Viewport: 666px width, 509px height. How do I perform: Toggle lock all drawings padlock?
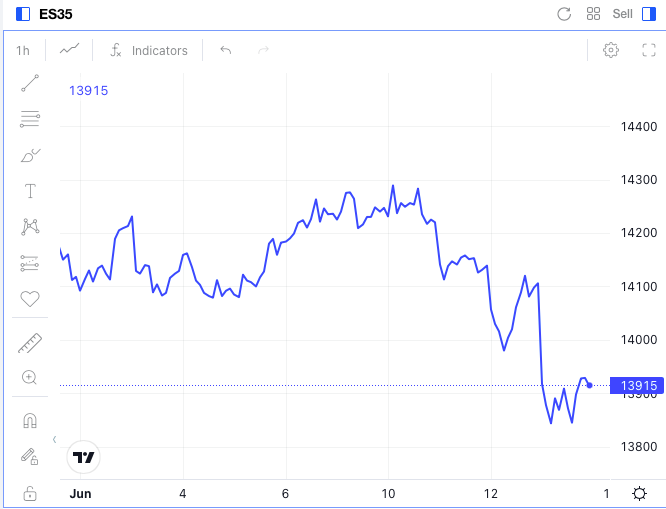[x=30, y=494]
